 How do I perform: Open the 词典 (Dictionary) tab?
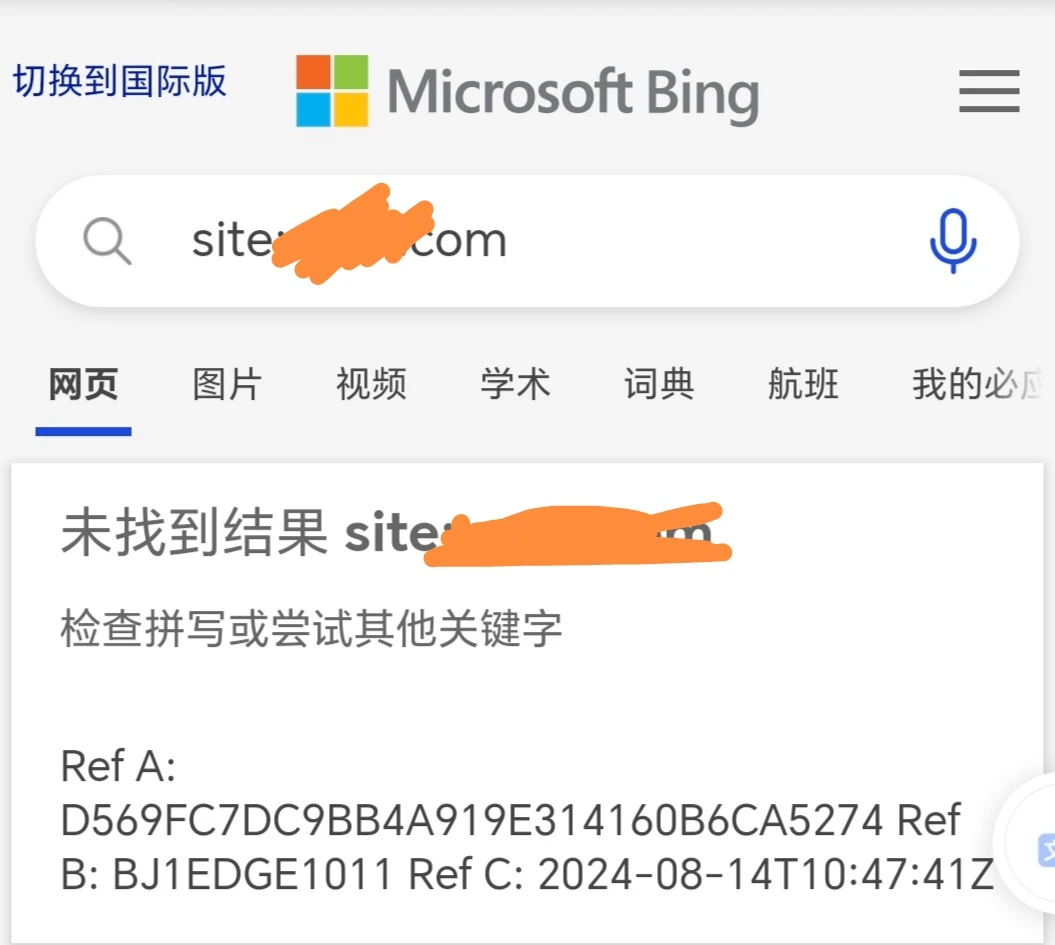coord(659,385)
